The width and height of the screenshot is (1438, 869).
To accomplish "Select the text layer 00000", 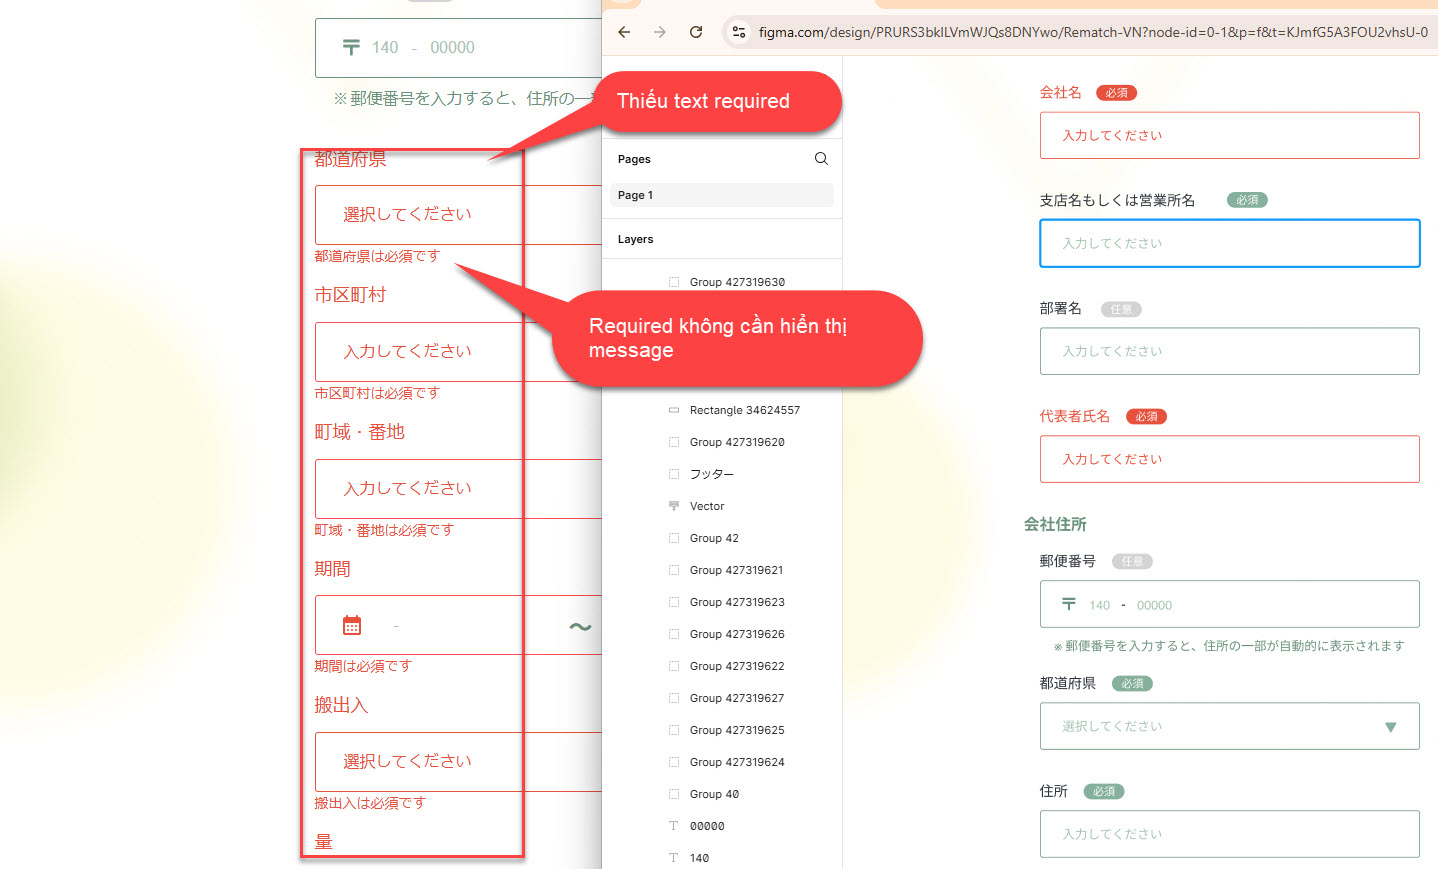I will (706, 826).
